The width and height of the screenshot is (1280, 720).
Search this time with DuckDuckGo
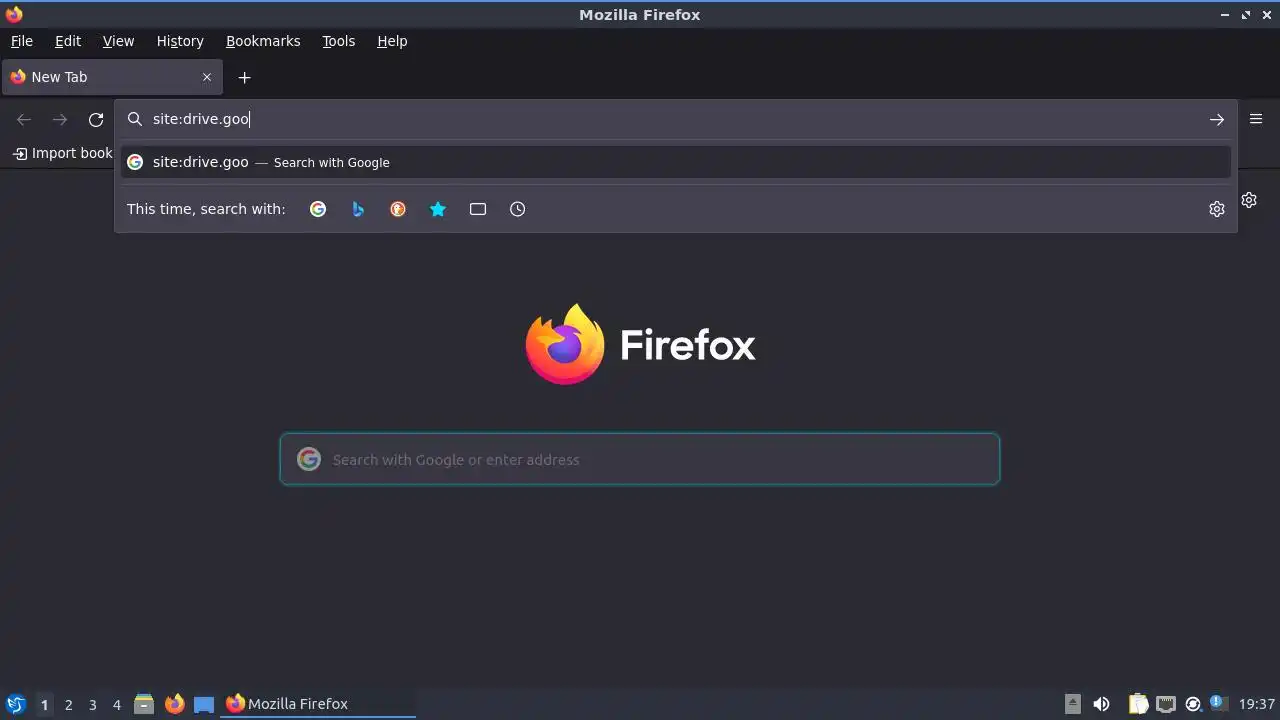398,209
